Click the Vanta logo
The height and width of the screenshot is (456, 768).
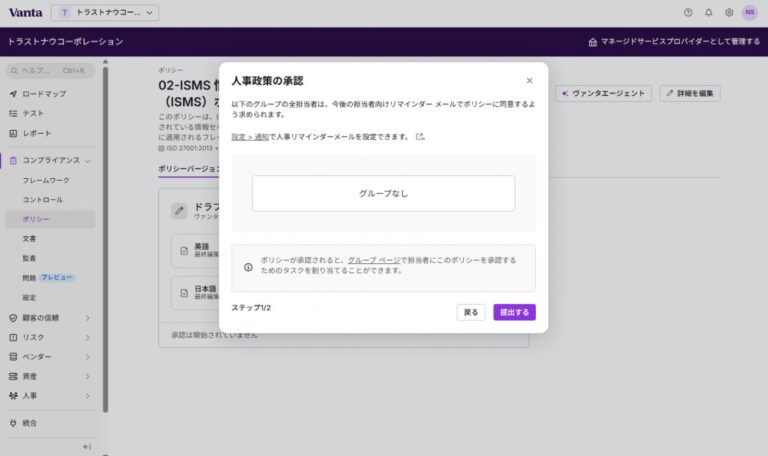pos(25,13)
